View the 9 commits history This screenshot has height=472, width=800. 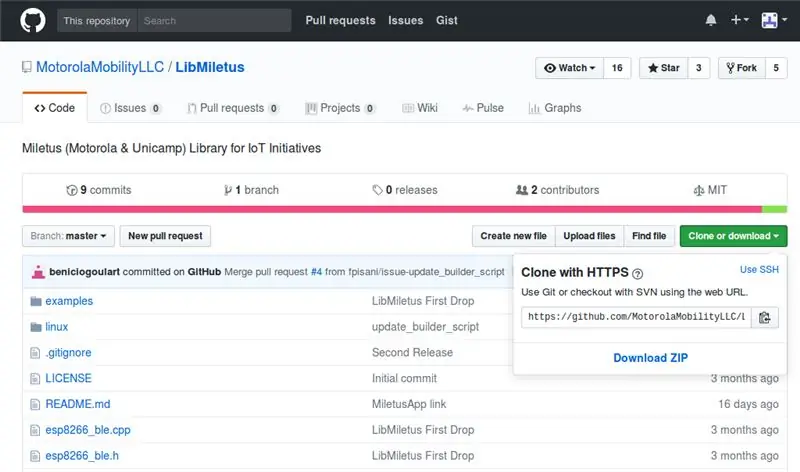click(x=98, y=190)
